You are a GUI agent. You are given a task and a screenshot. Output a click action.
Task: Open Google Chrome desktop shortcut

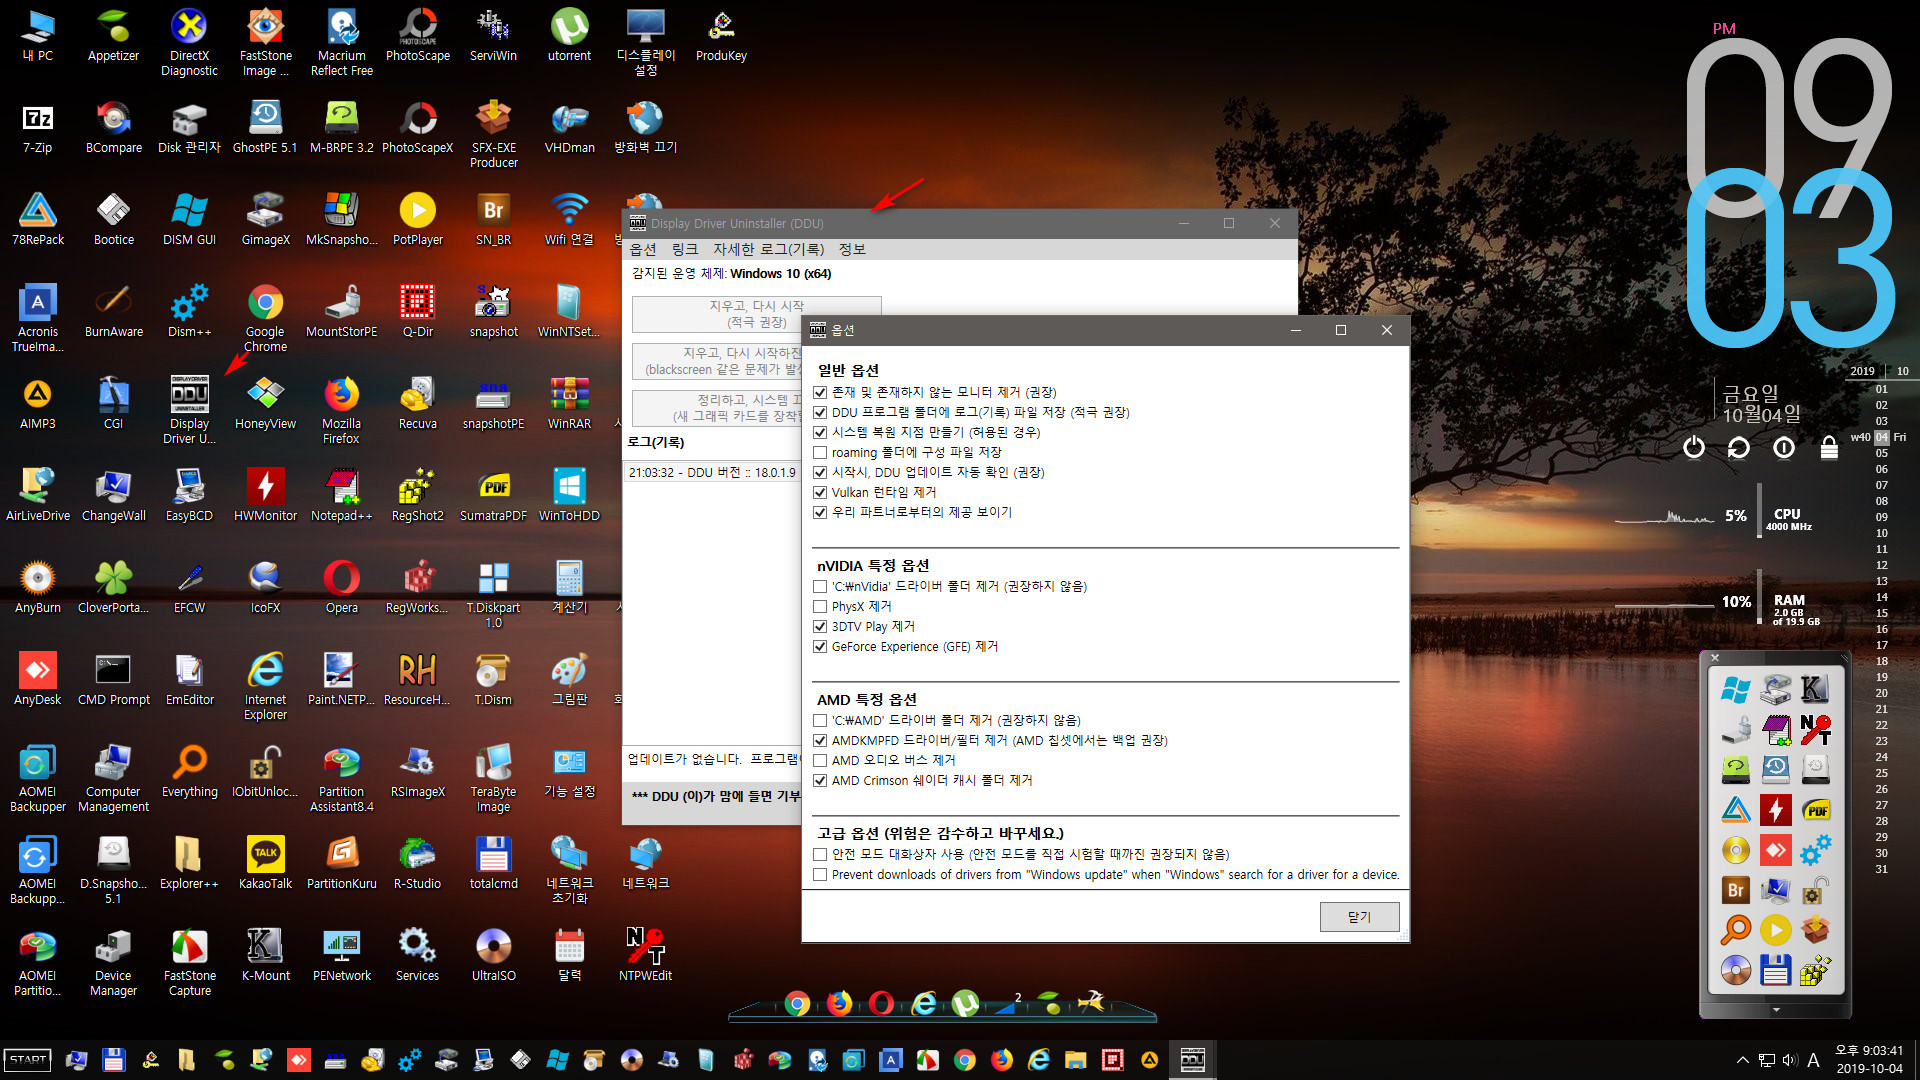[x=265, y=318]
